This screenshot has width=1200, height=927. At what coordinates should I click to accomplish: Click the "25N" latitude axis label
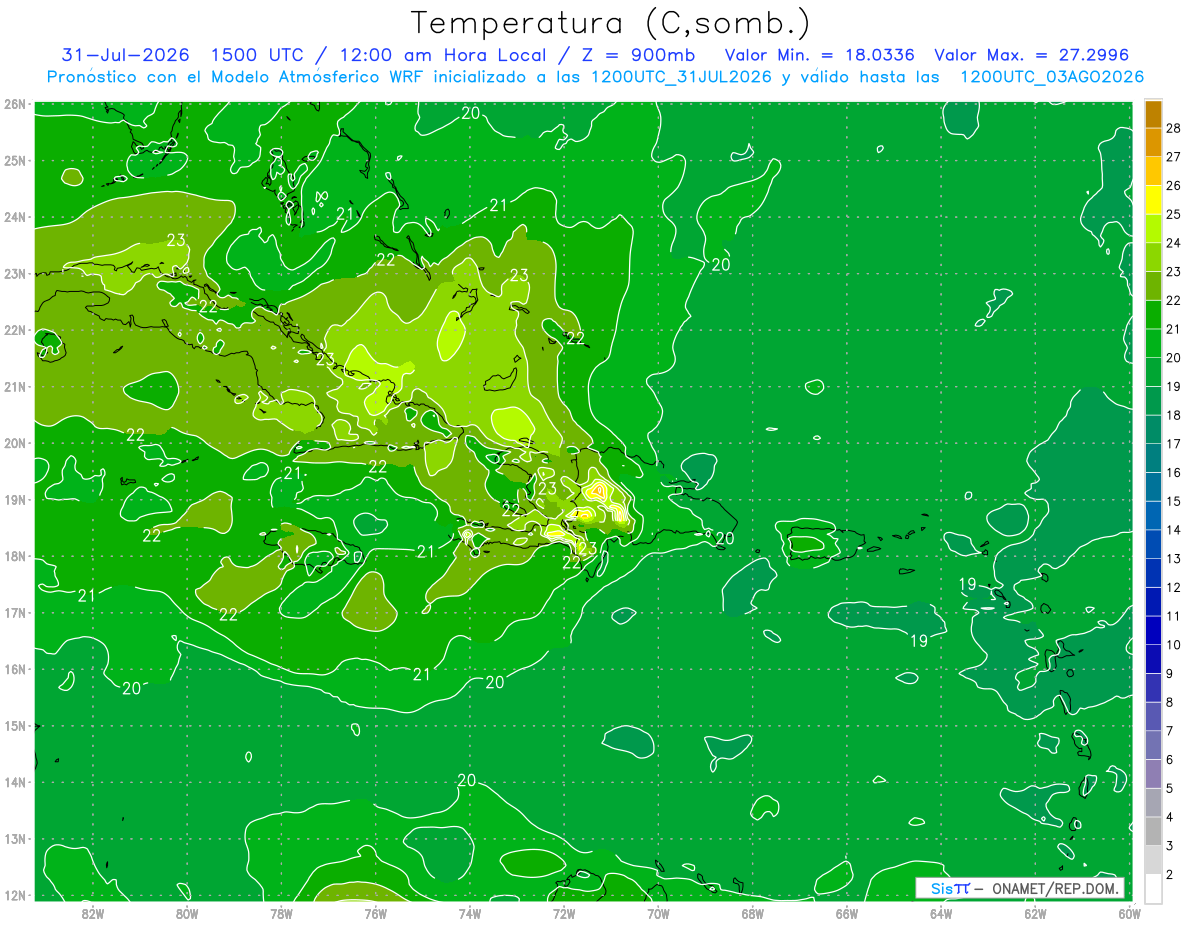click(x=15, y=161)
